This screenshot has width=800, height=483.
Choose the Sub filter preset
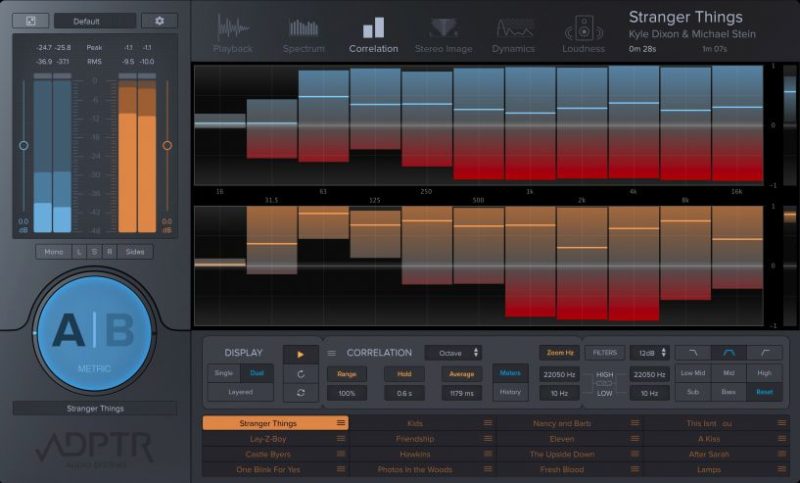693,392
